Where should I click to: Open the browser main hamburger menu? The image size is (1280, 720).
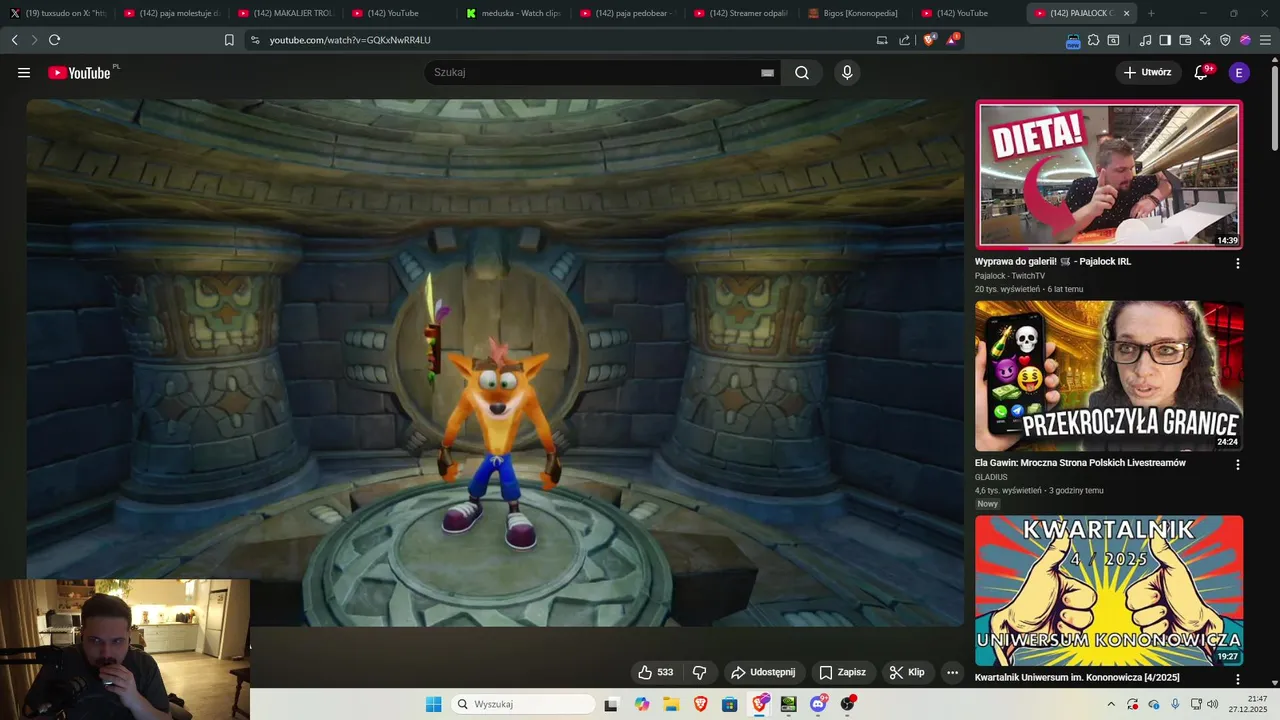coord(1264,40)
